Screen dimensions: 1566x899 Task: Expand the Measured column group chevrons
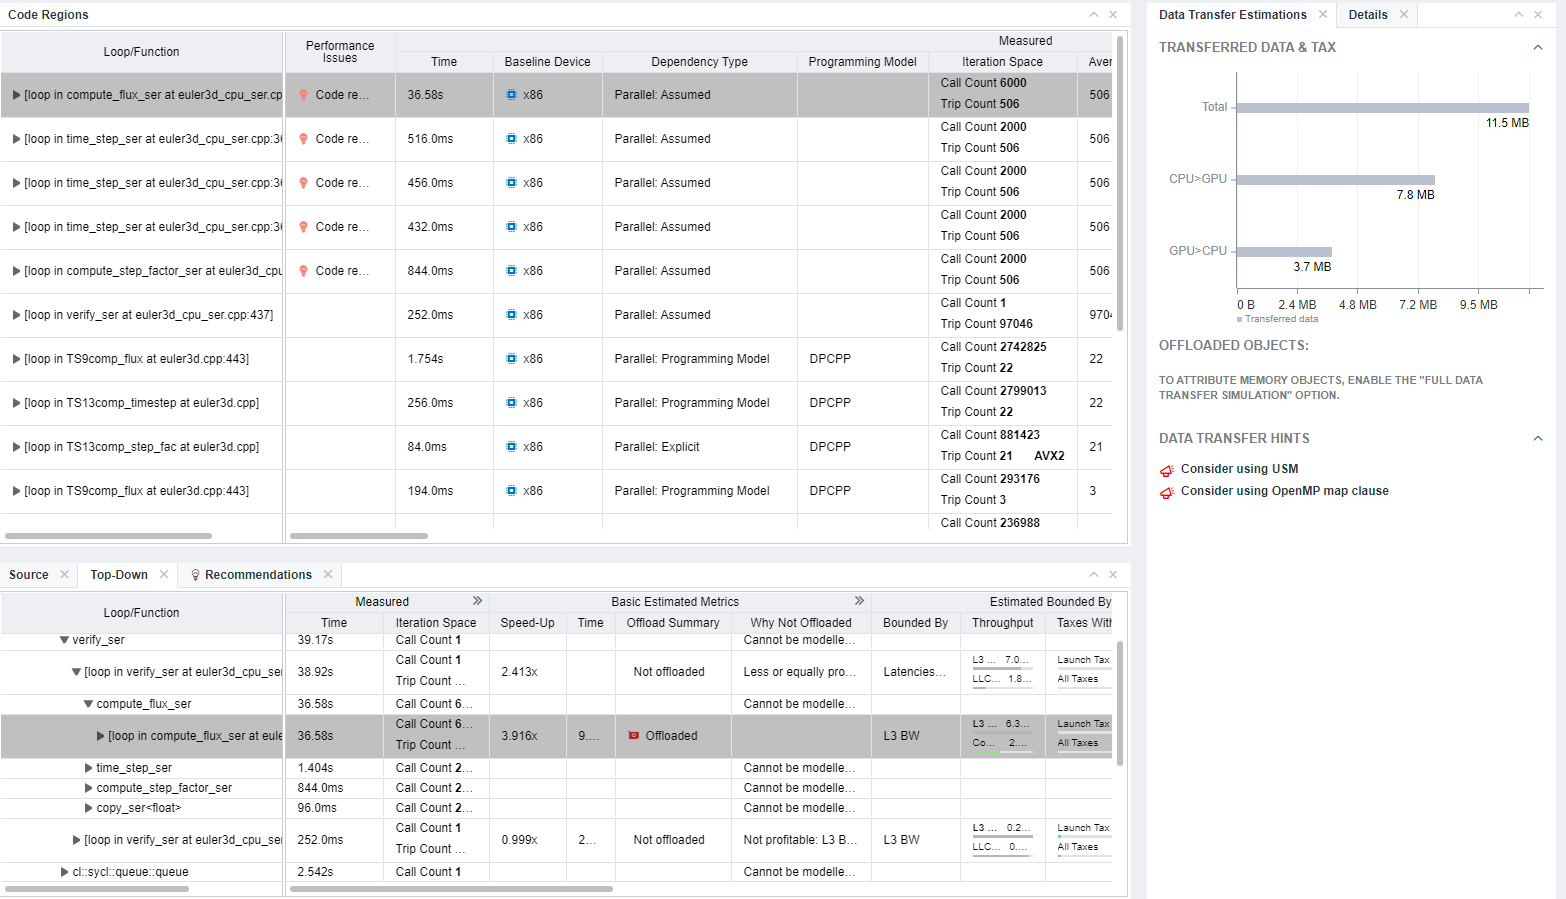[x=477, y=601]
